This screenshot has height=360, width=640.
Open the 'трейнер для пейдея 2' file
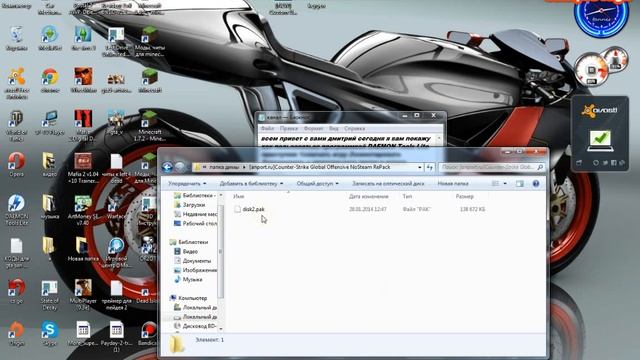click(x=116, y=295)
